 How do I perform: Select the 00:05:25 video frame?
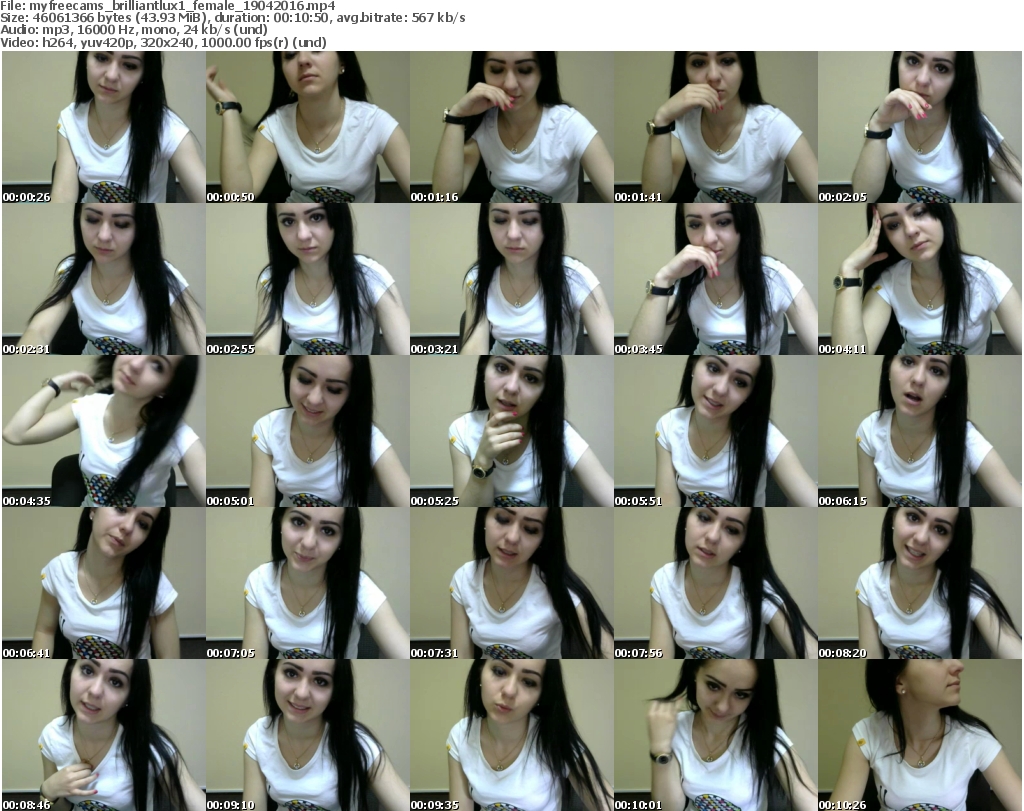click(511, 431)
